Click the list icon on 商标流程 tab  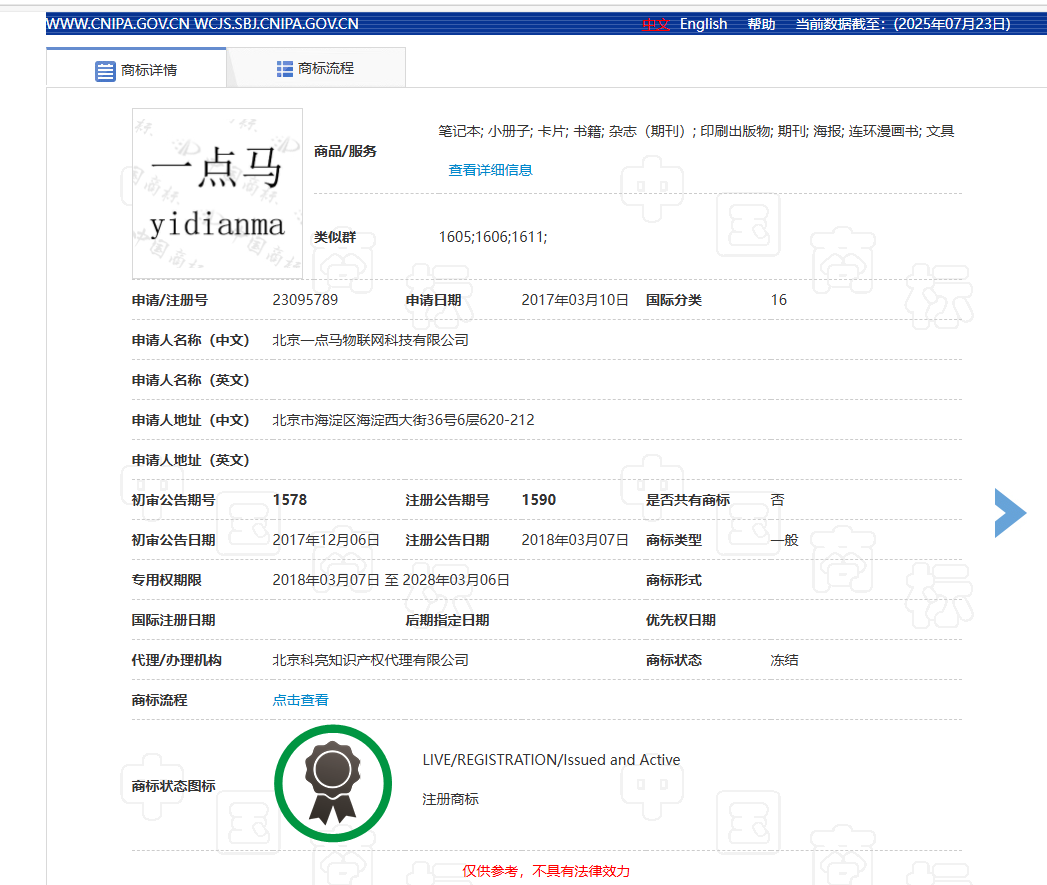pyautogui.click(x=285, y=69)
